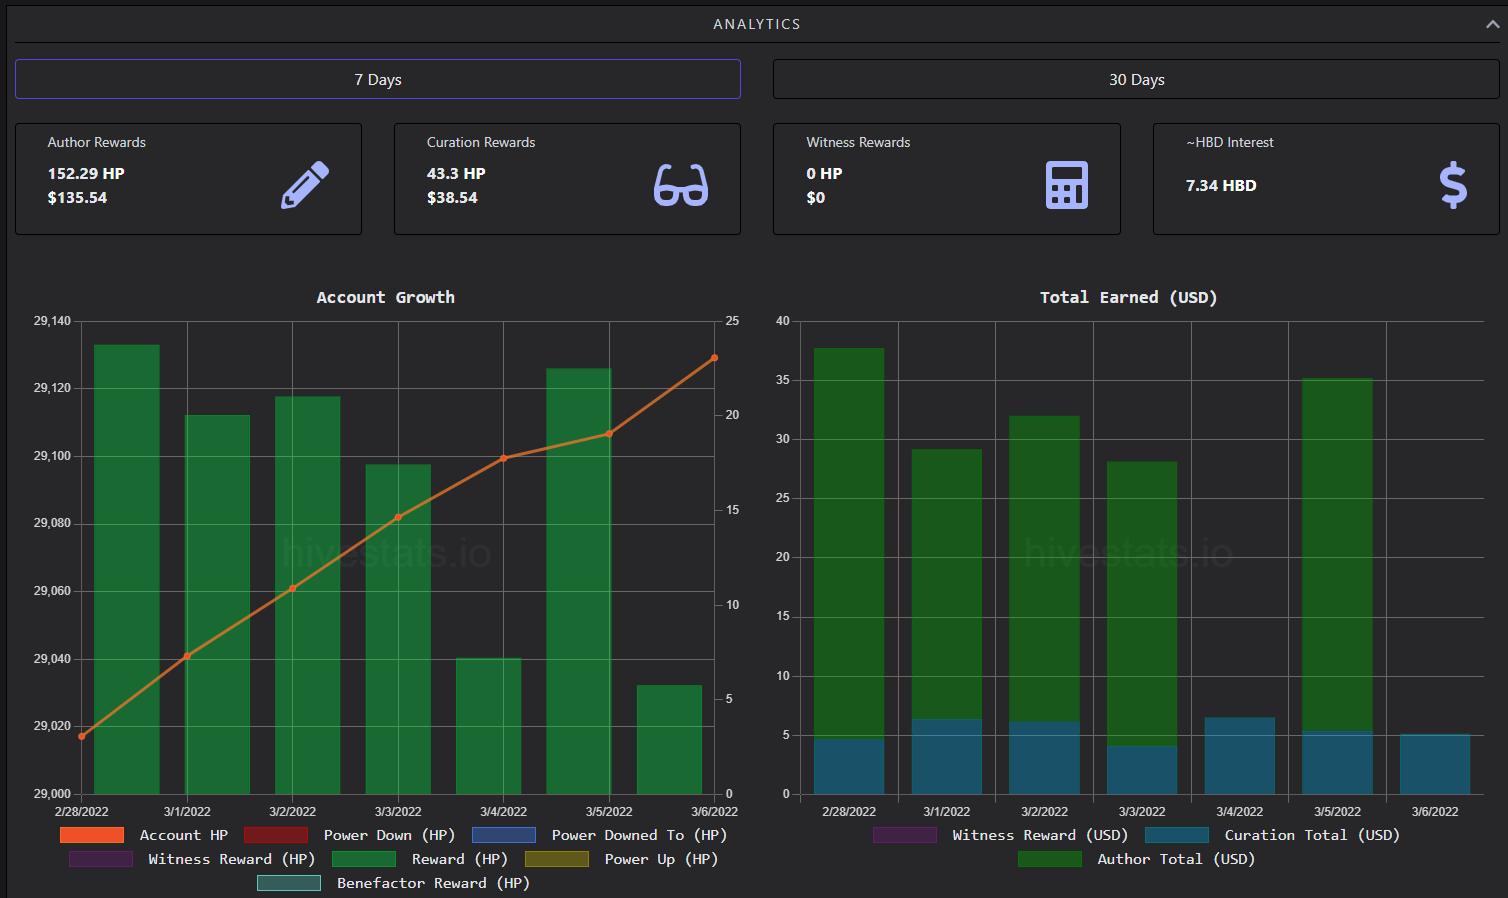Collapse the Analytics section with the chevron

tap(1492, 24)
